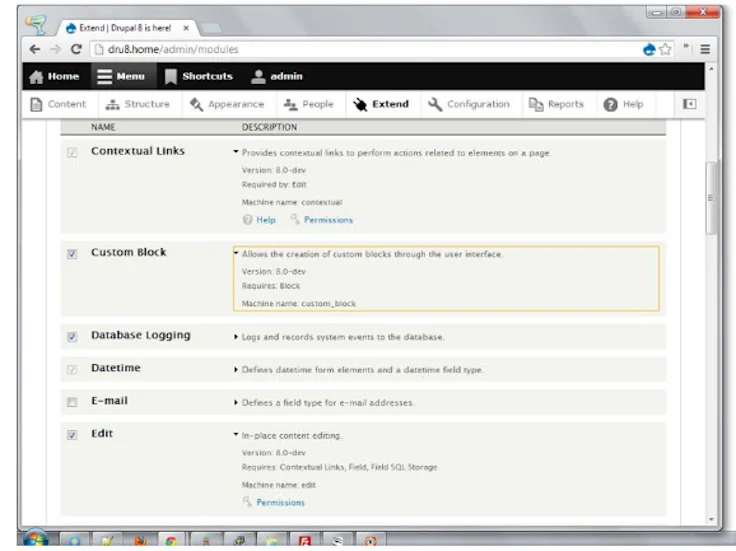The height and width of the screenshot is (551, 736).
Task: Toggle toolbar orientation icon at right
Action: [689, 104]
